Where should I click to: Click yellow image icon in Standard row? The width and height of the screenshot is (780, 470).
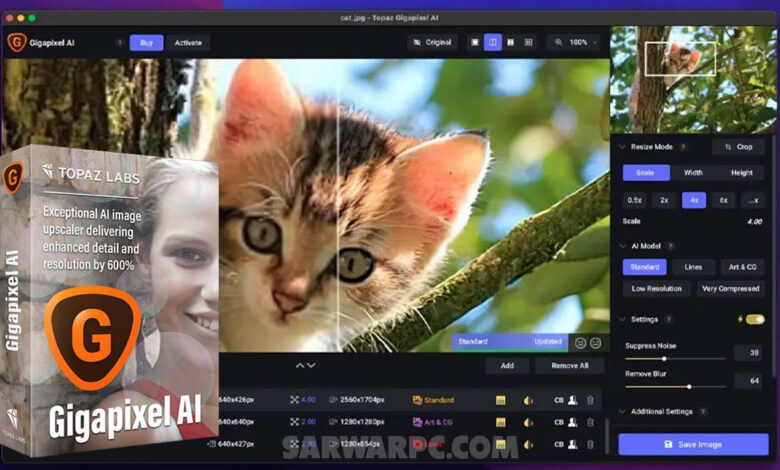[x=500, y=400]
